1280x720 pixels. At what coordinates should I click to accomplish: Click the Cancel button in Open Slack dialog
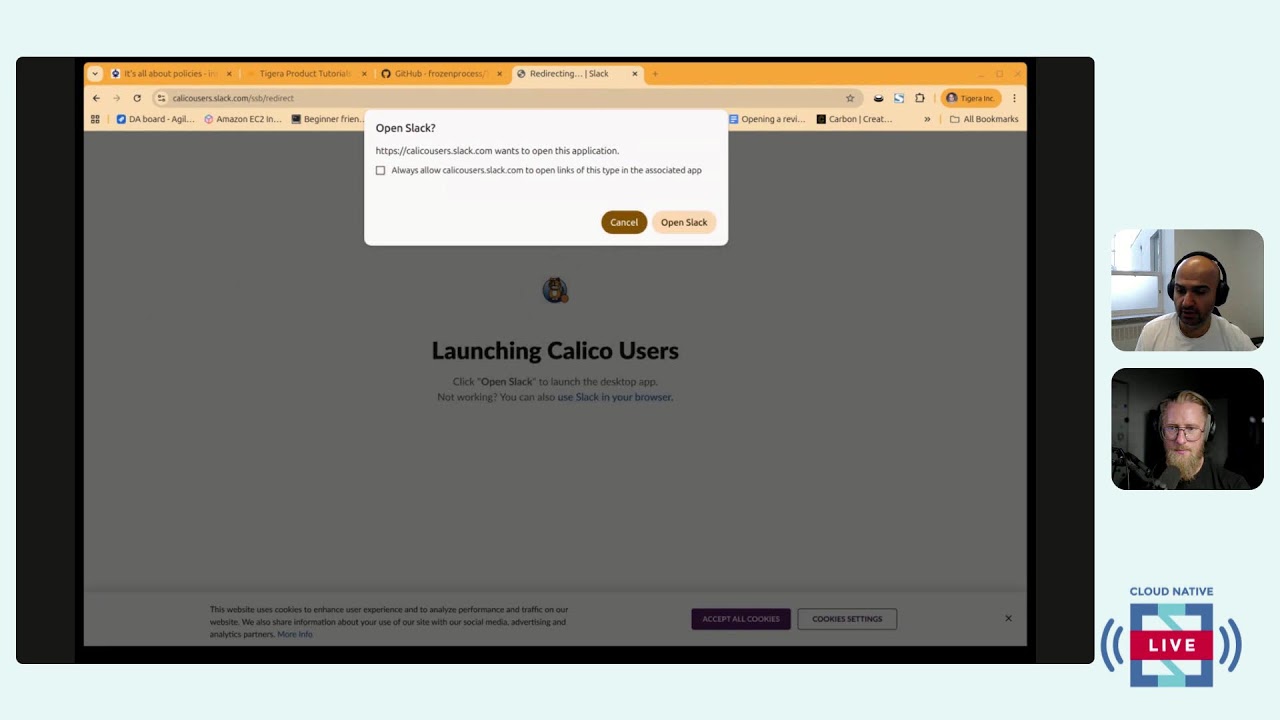click(624, 222)
